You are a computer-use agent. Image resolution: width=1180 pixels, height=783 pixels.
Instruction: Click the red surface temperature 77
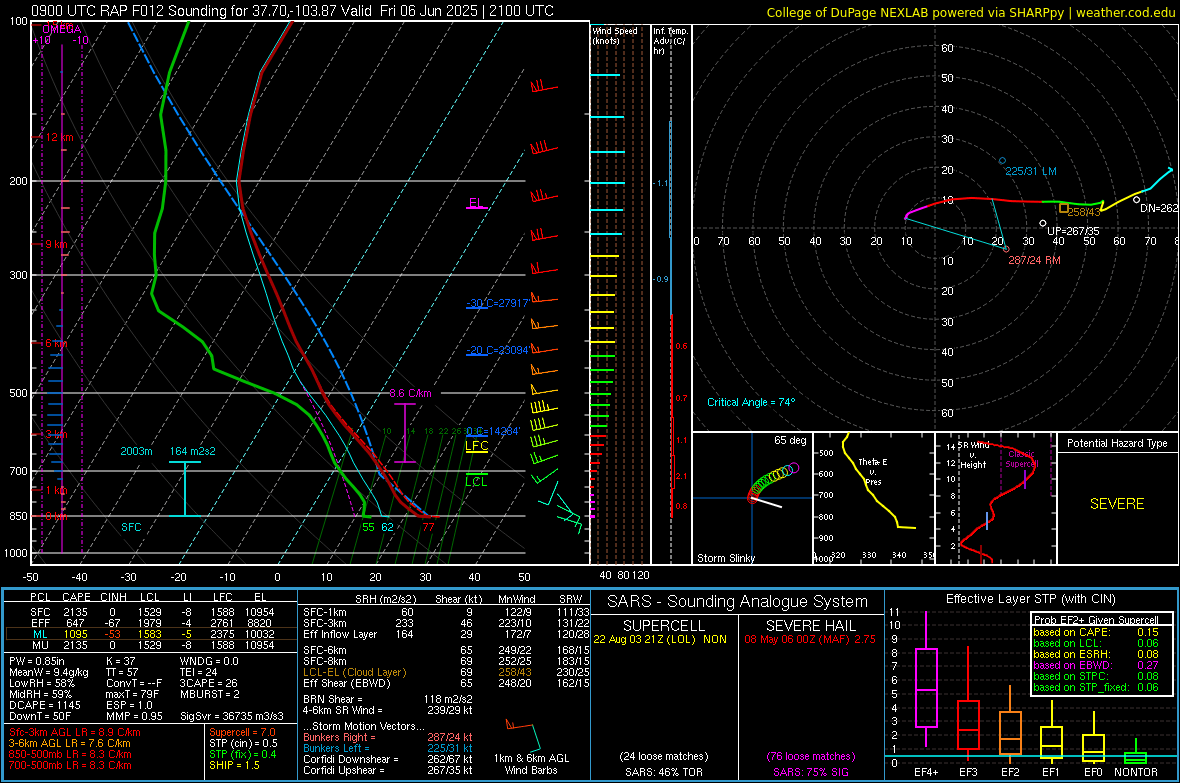(428, 527)
